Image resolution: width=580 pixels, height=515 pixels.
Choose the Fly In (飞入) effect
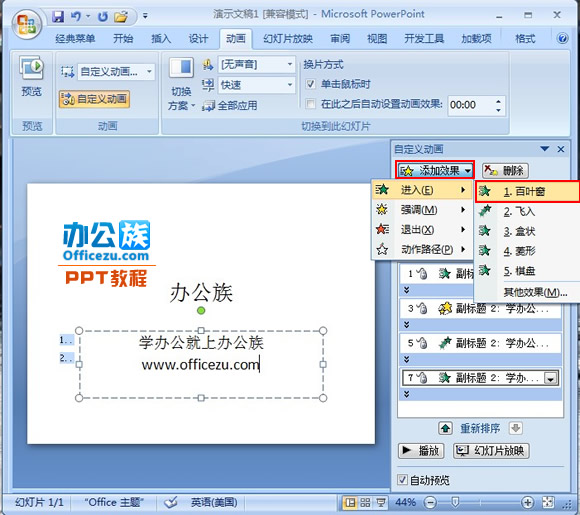pos(527,211)
